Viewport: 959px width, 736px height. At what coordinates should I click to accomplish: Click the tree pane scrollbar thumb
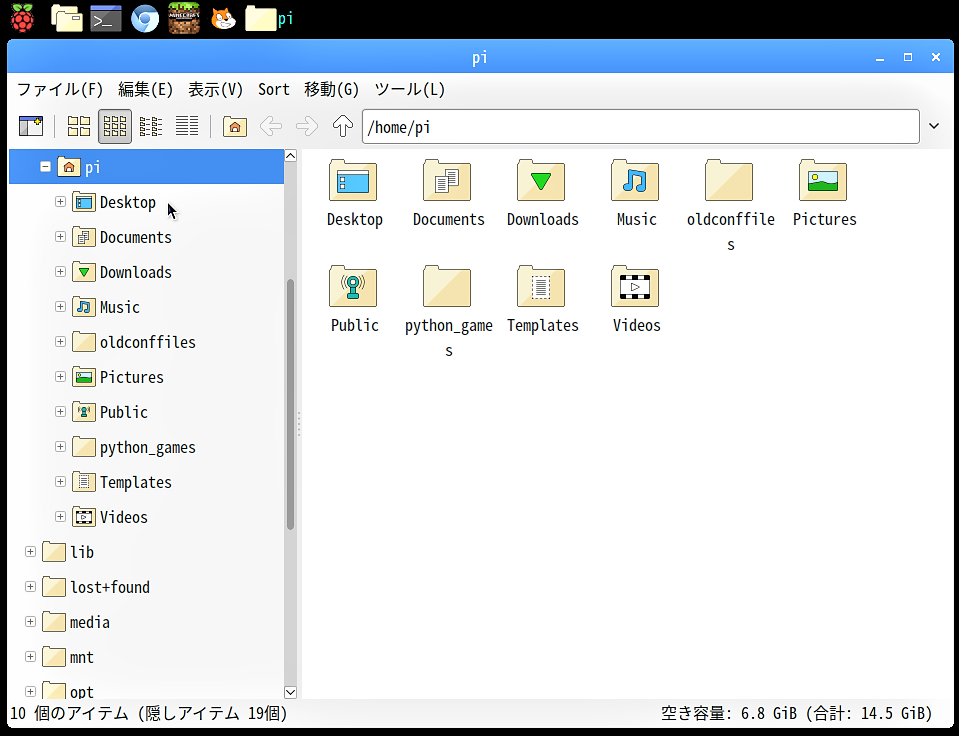[x=291, y=404]
